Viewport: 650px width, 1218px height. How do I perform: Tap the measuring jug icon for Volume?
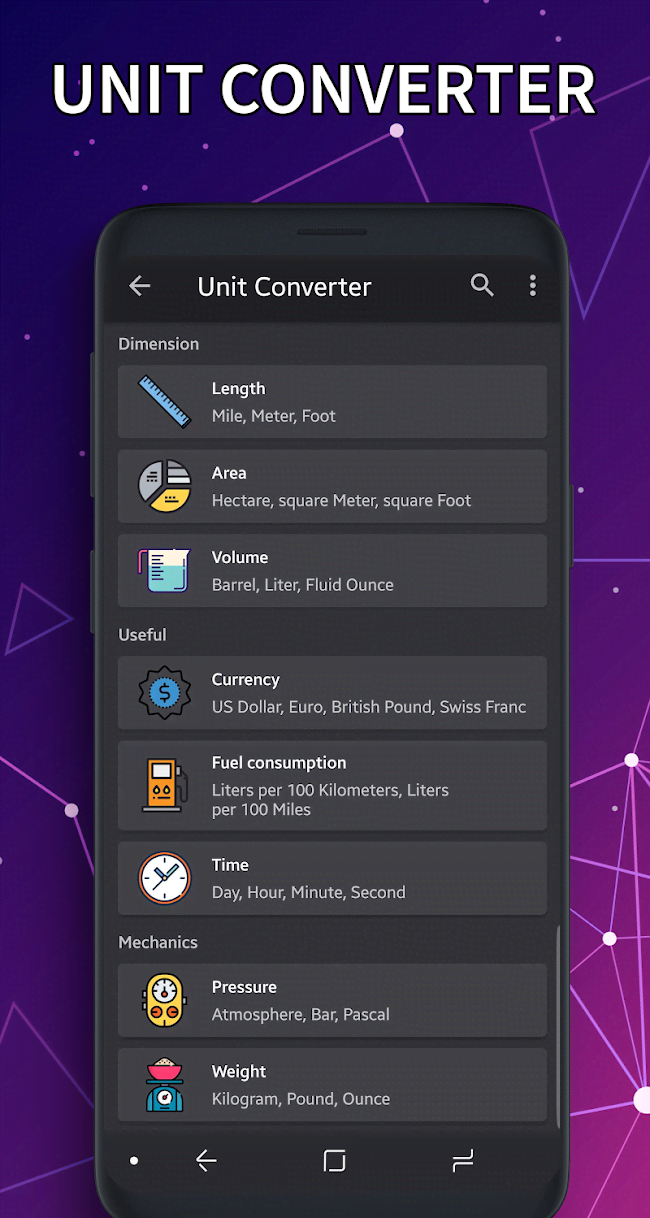tap(164, 570)
